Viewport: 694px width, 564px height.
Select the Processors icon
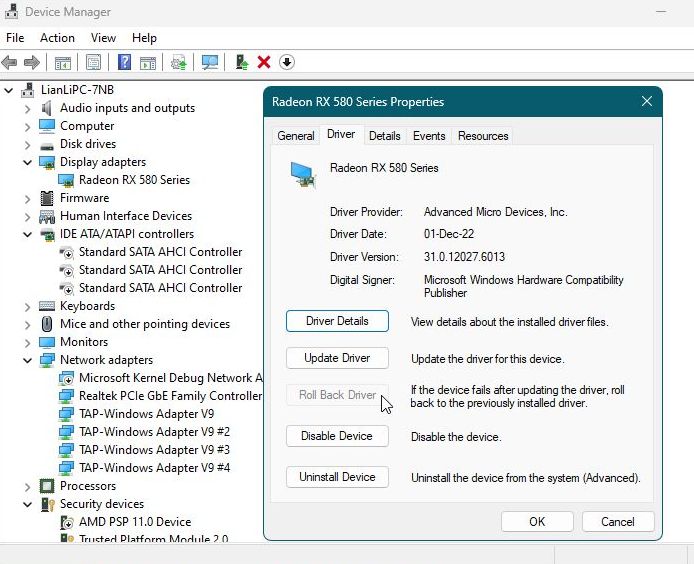coord(47,486)
